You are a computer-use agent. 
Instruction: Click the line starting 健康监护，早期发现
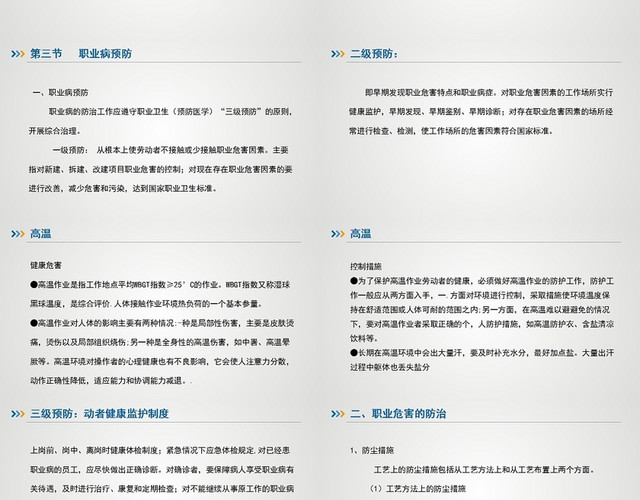pos(481,112)
